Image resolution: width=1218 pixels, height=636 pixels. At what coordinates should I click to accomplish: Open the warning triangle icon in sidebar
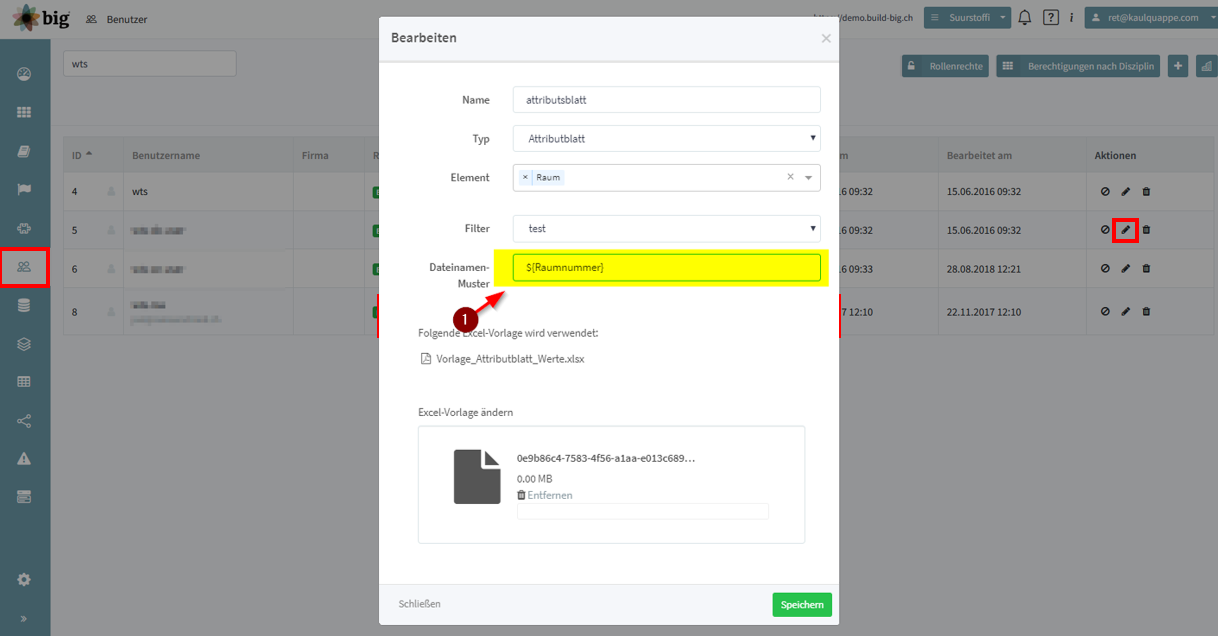pyautogui.click(x=24, y=458)
